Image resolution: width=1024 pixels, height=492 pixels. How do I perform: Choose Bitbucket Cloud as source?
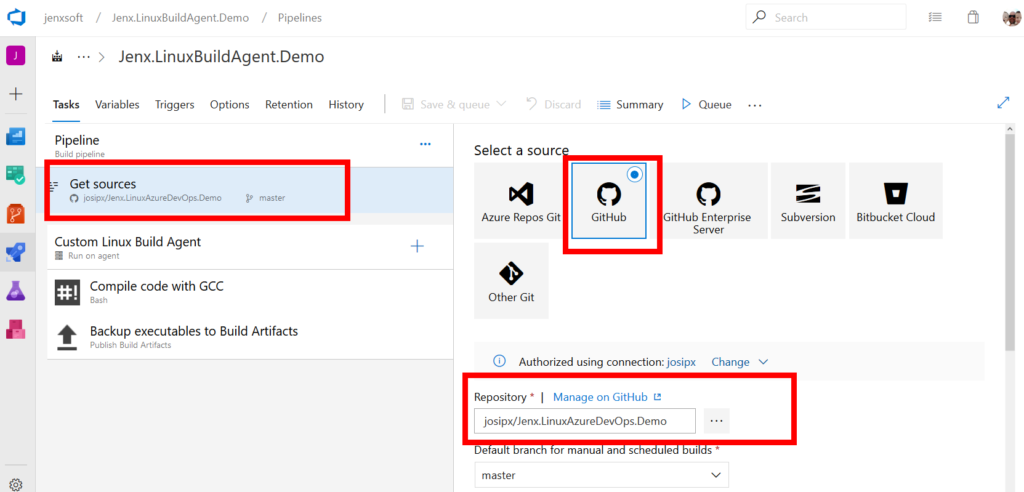(x=895, y=201)
